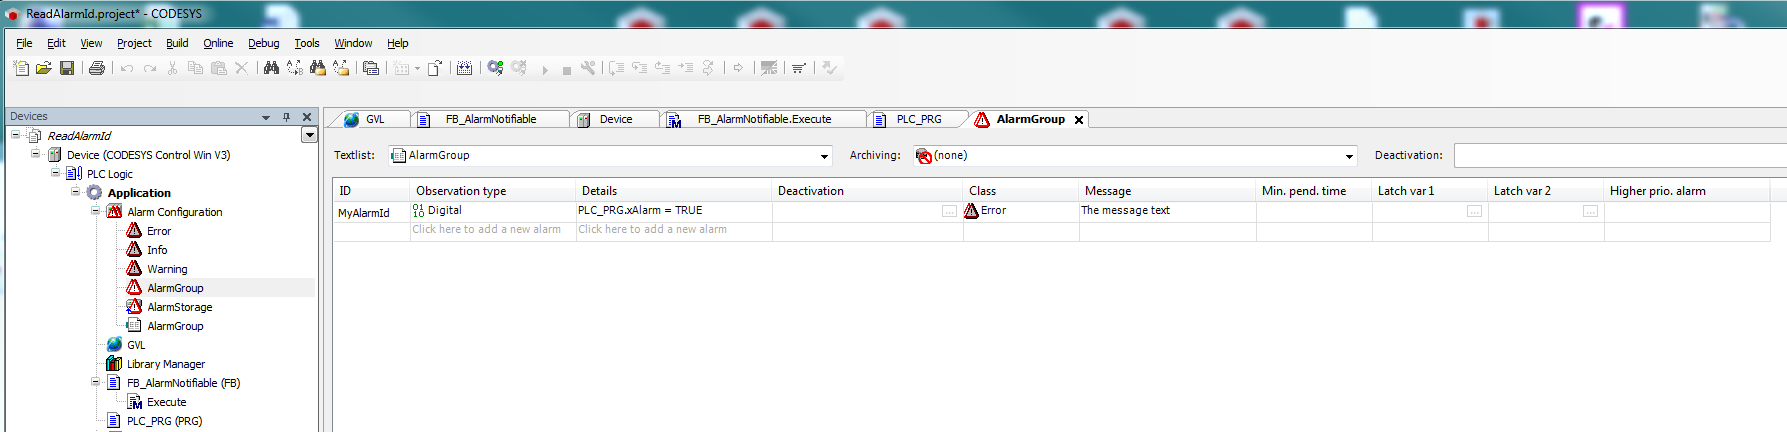Close the AlarmGroup editor tab
Screen dimensions: 1787x432
point(1079,120)
